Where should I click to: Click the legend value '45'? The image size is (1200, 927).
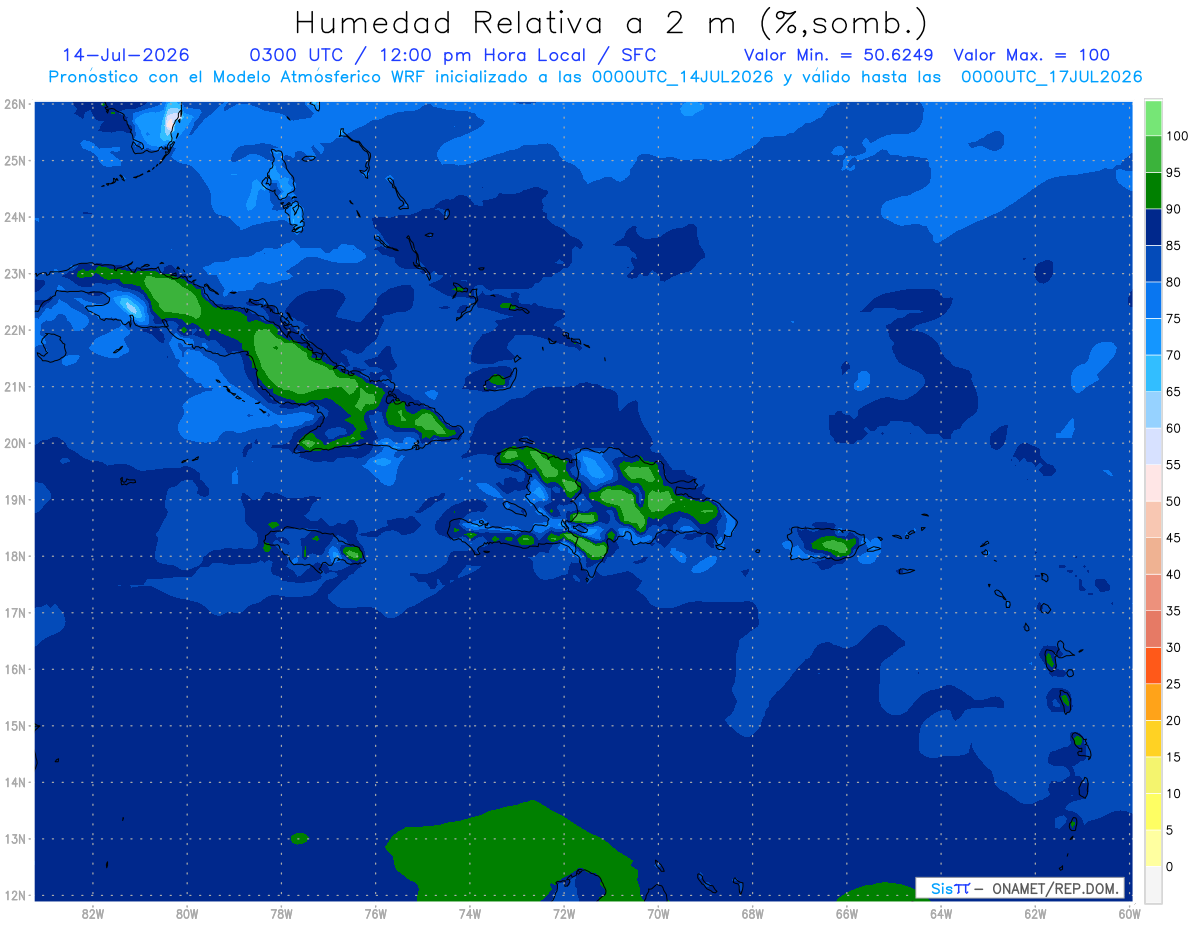(1173, 538)
